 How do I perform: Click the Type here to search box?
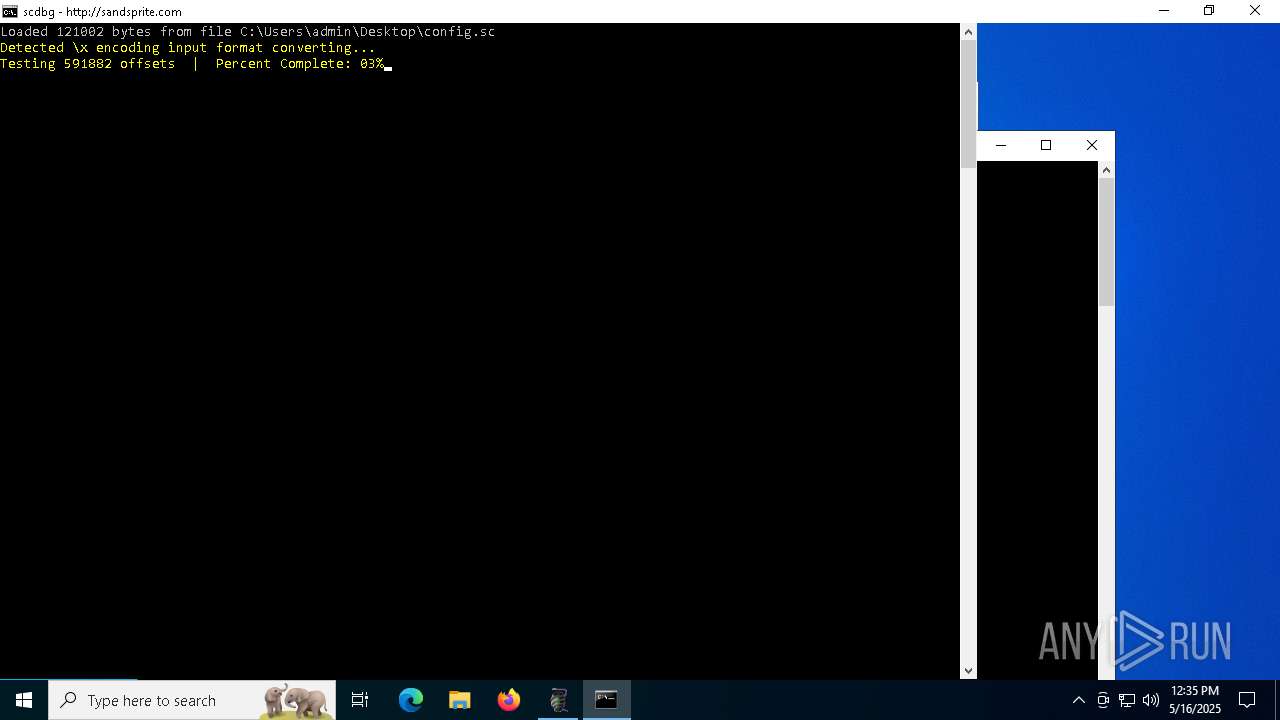(192, 700)
